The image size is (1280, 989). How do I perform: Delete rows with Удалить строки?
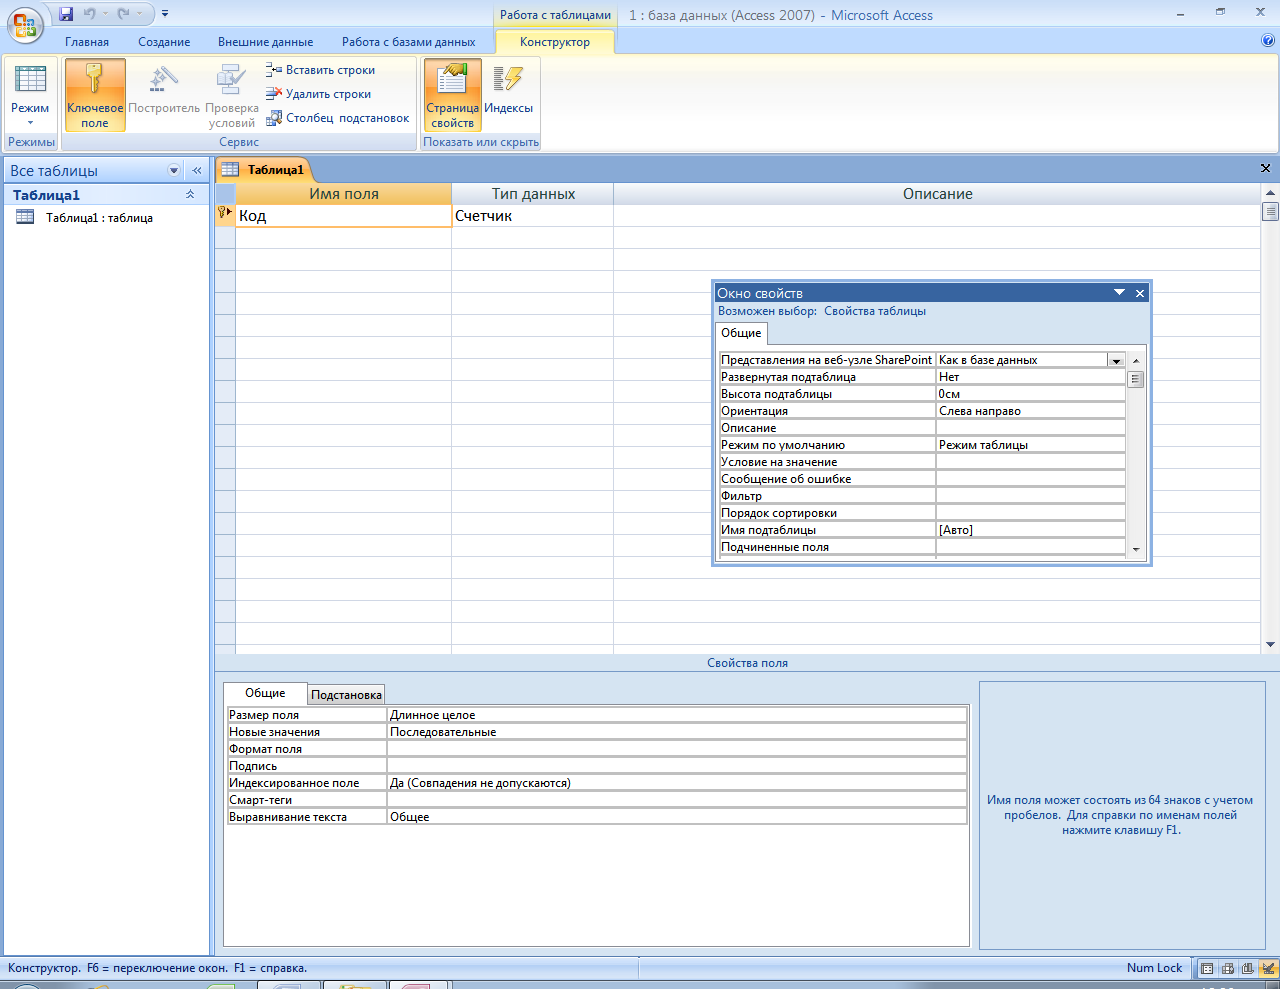click(x=319, y=94)
